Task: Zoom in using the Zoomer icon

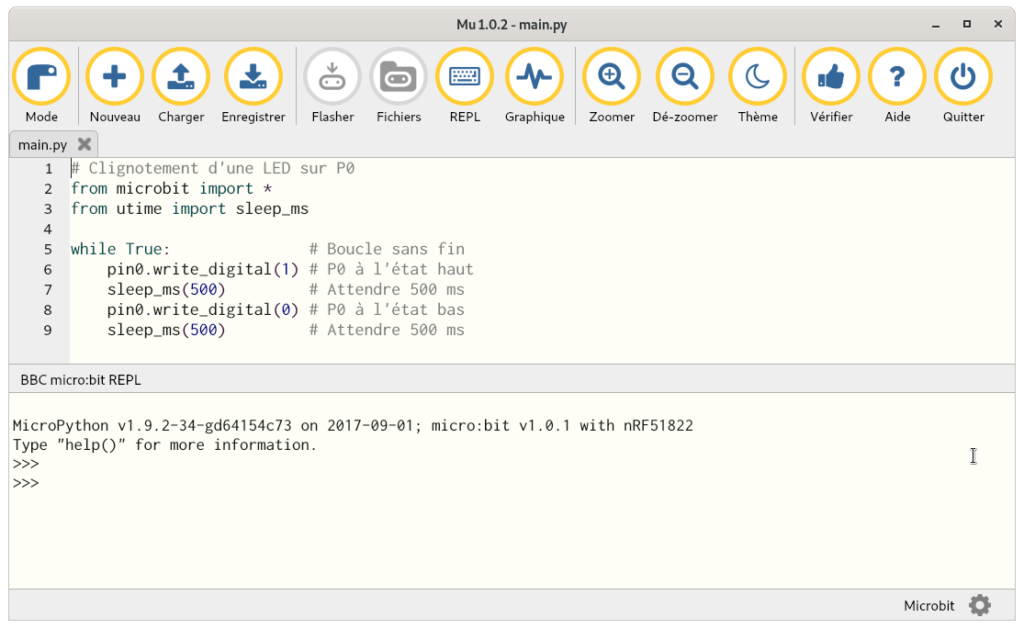Action: [x=610, y=76]
